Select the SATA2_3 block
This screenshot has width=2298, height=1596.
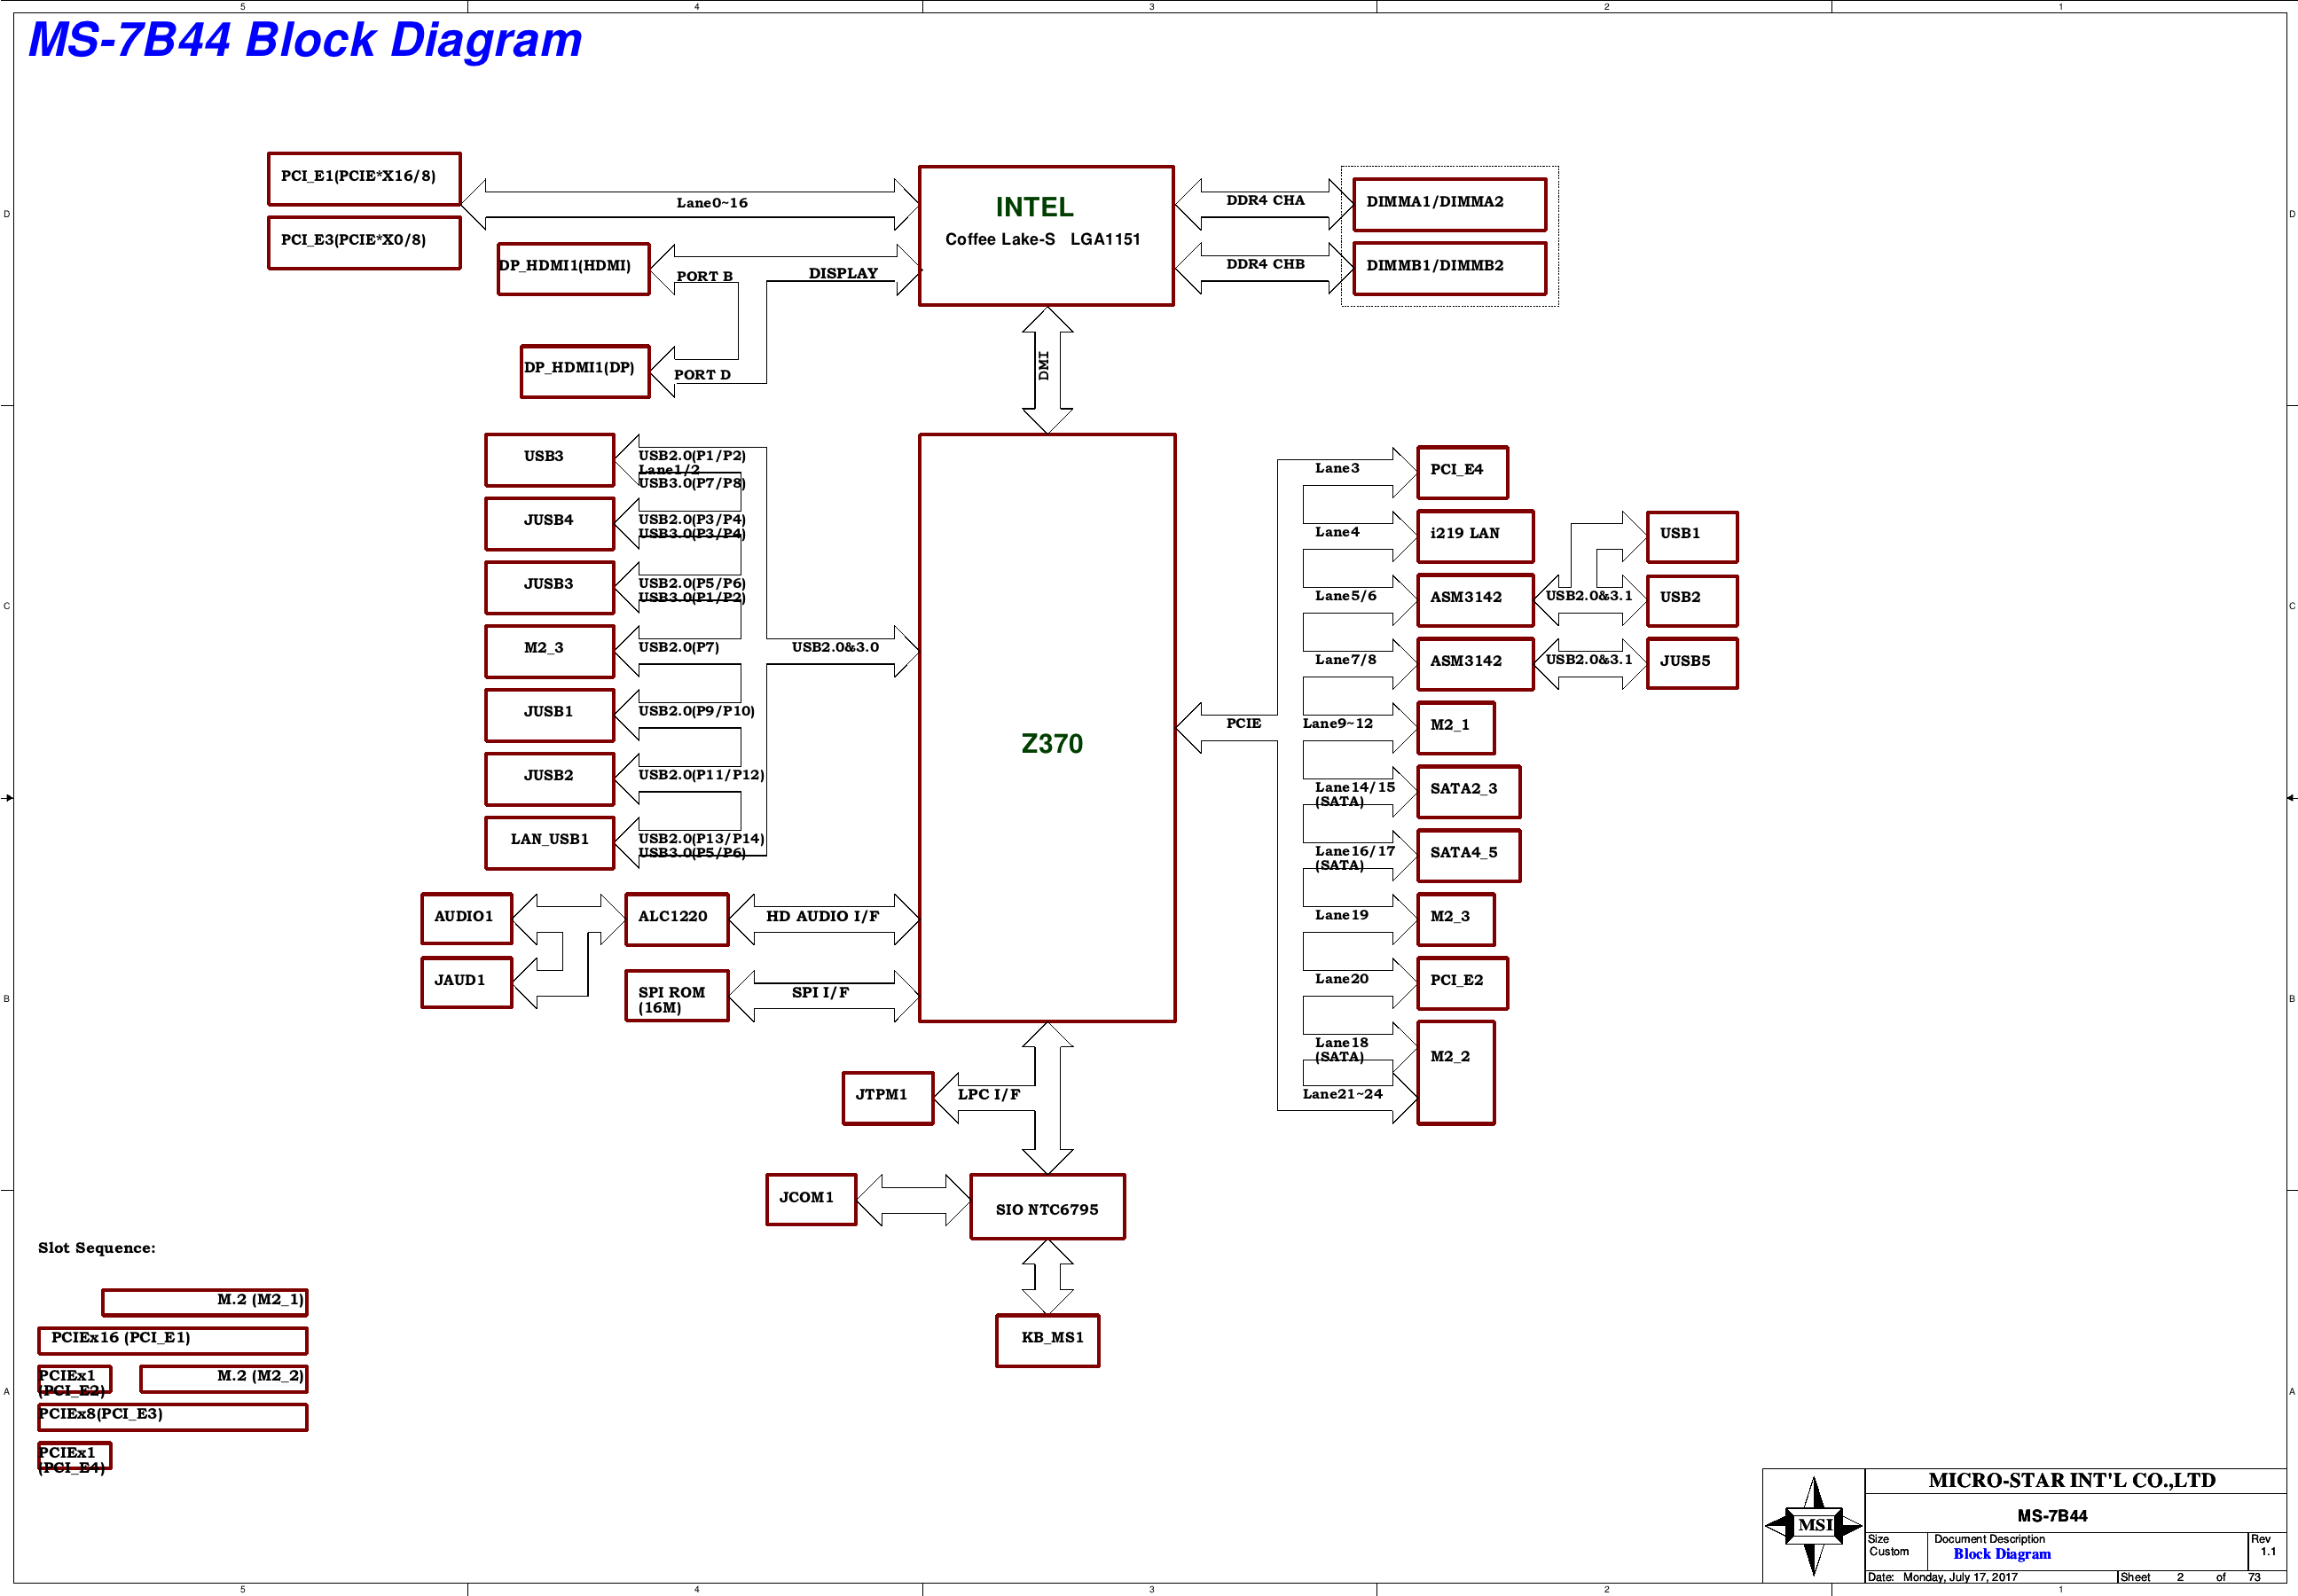coord(1469,792)
